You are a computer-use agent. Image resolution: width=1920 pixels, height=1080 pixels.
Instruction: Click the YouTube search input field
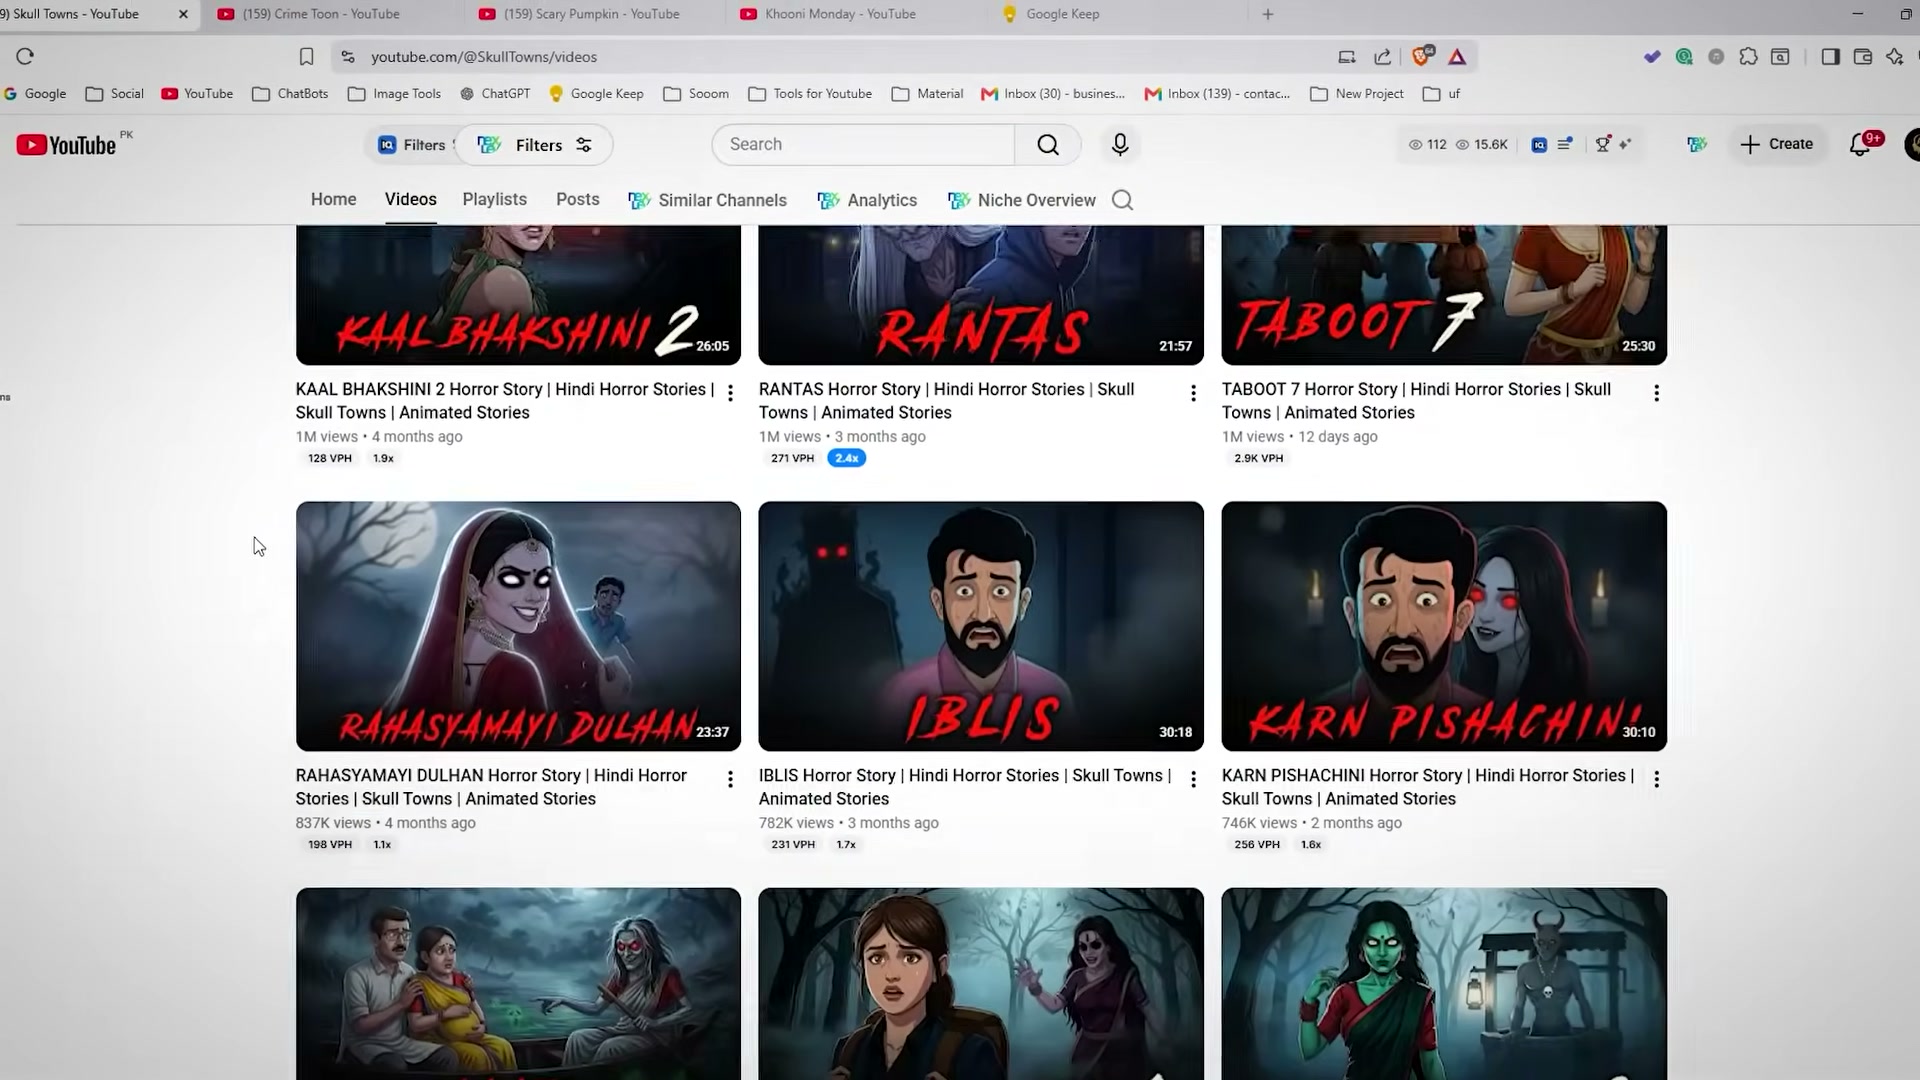point(863,145)
